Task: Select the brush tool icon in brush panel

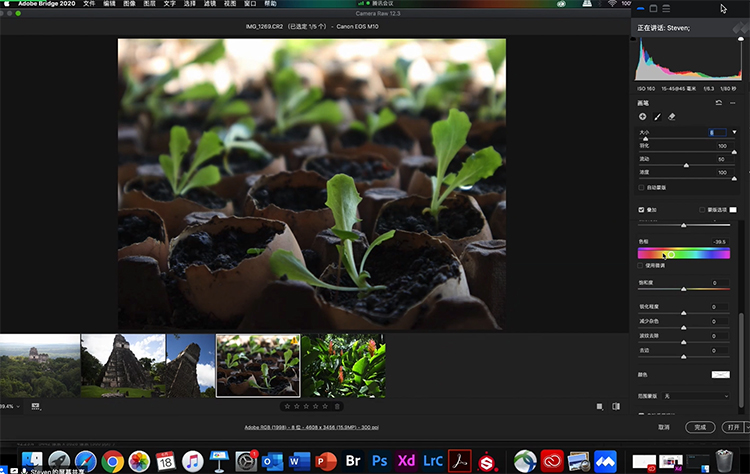Action: pyautogui.click(x=657, y=116)
